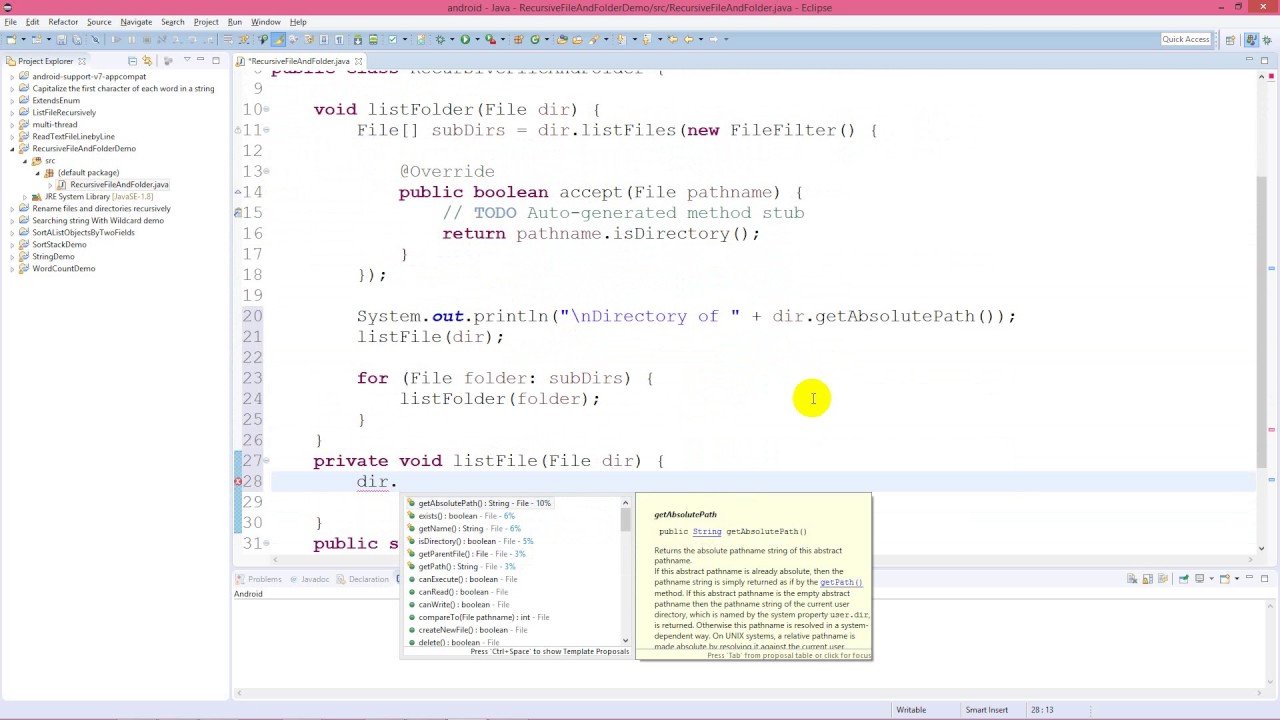
Task: Open the Refactor menu
Action: click(x=63, y=21)
